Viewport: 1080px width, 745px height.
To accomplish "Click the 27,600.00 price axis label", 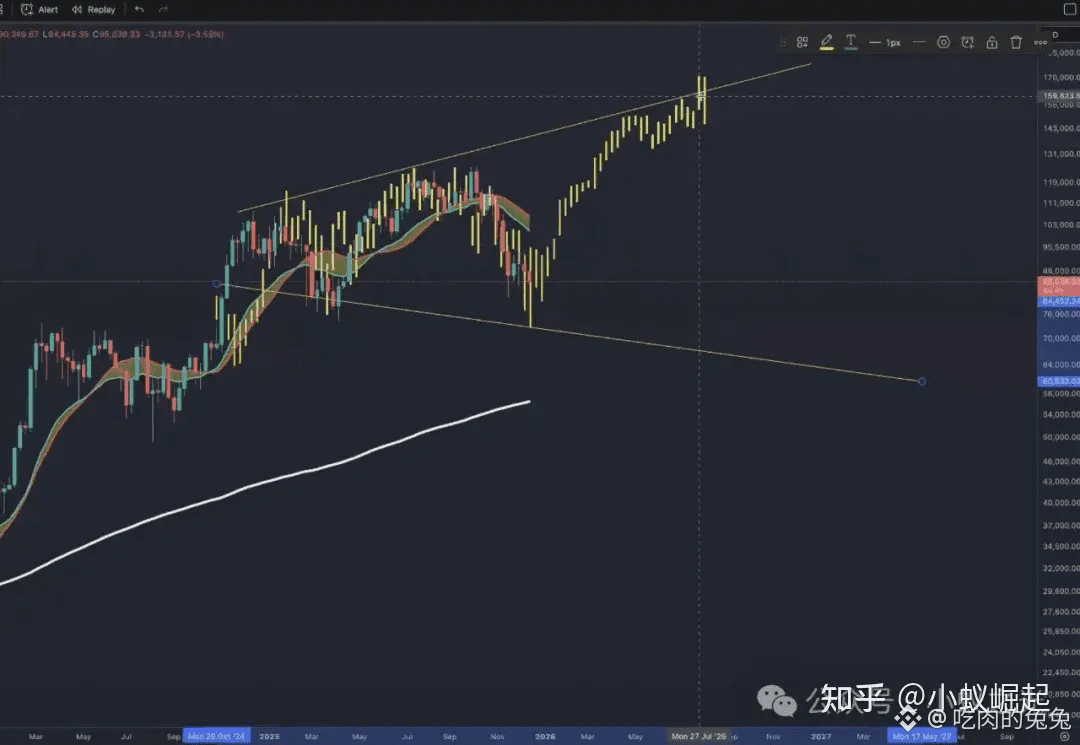I will (x=1061, y=611).
